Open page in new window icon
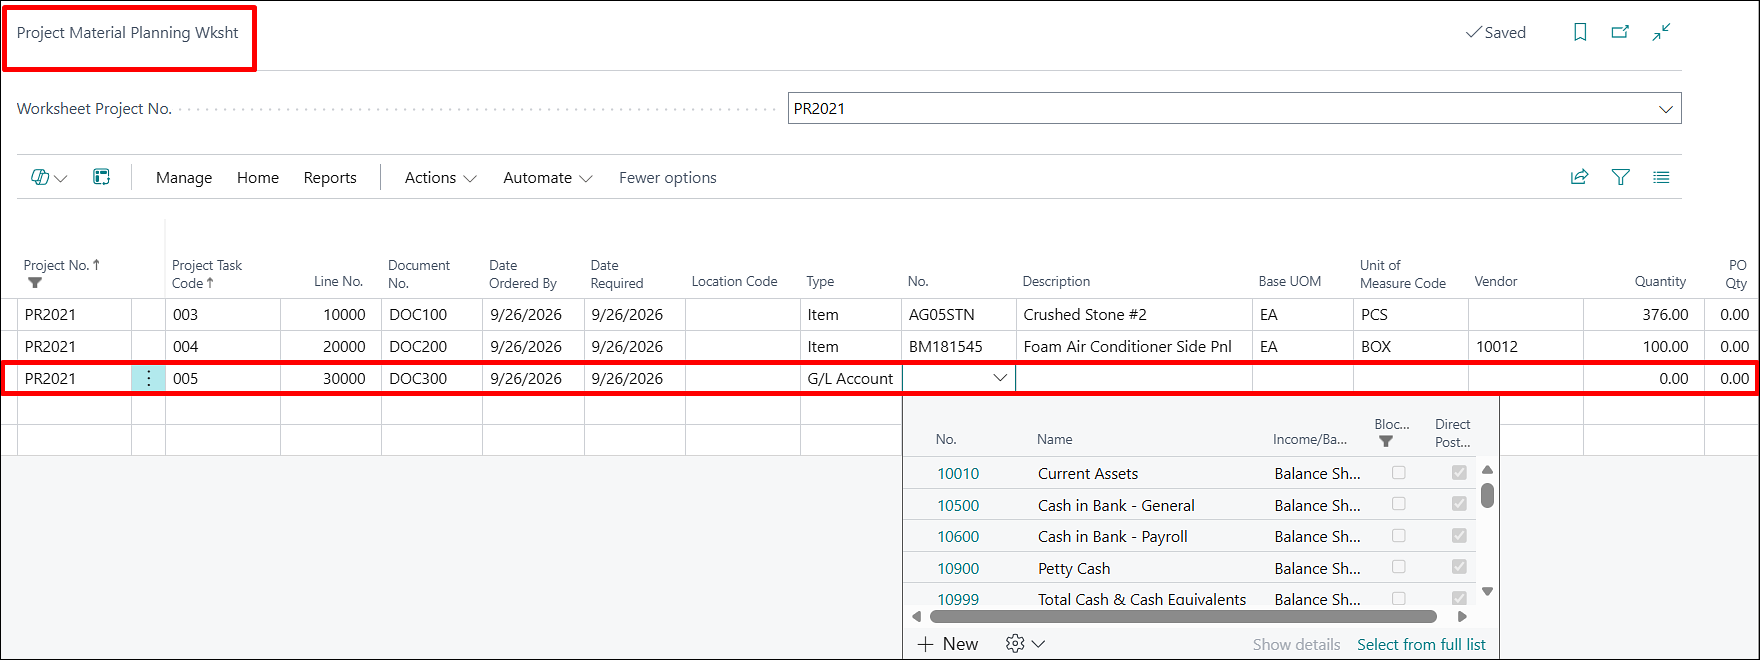This screenshot has height=660, width=1760. tap(1620, 32)
